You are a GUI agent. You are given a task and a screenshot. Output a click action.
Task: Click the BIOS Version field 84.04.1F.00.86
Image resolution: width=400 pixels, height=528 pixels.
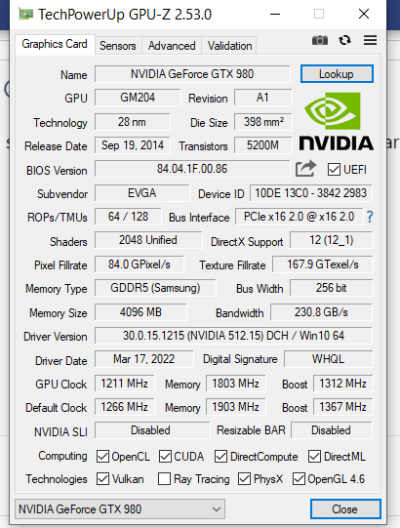192,169
